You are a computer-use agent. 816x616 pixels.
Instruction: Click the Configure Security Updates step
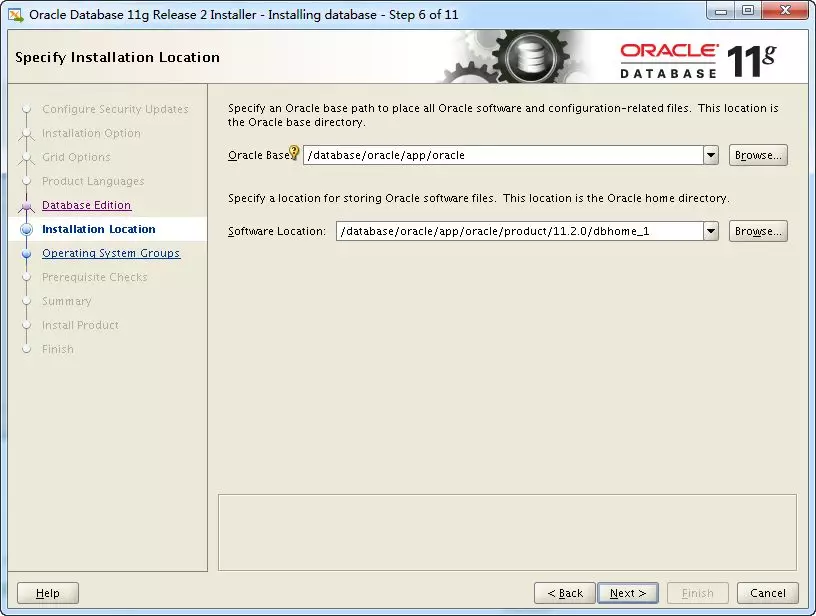pyautogui.click(x=115, y=109)
